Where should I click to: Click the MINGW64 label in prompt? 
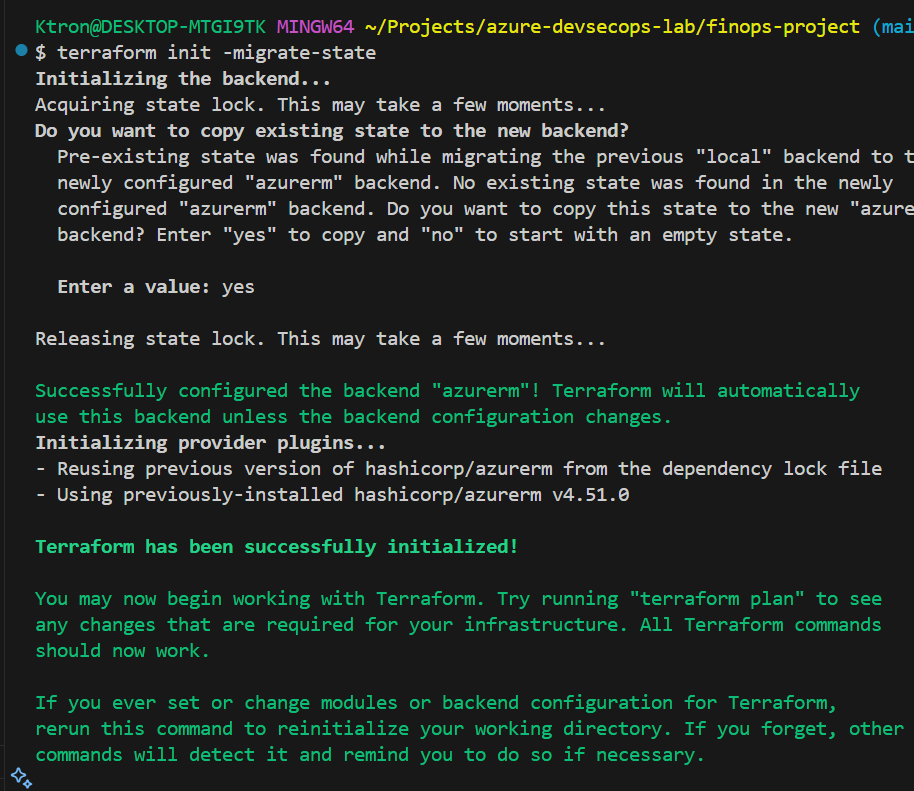pos(315,26)
